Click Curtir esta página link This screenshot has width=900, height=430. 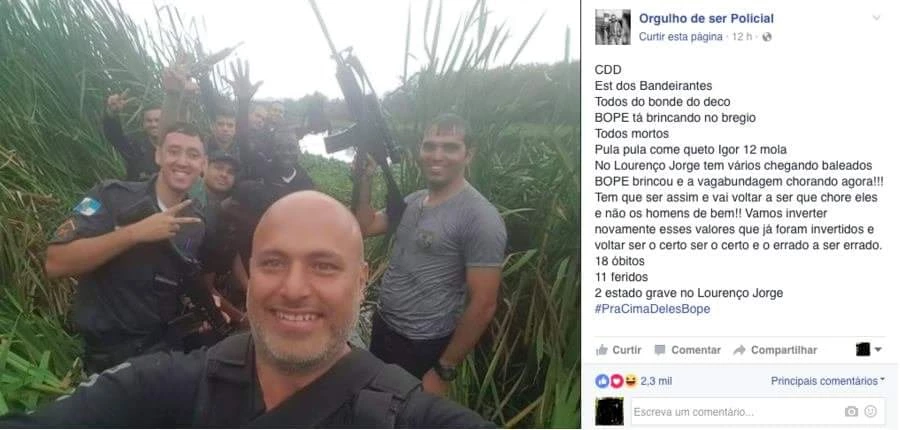click(681, 37)
